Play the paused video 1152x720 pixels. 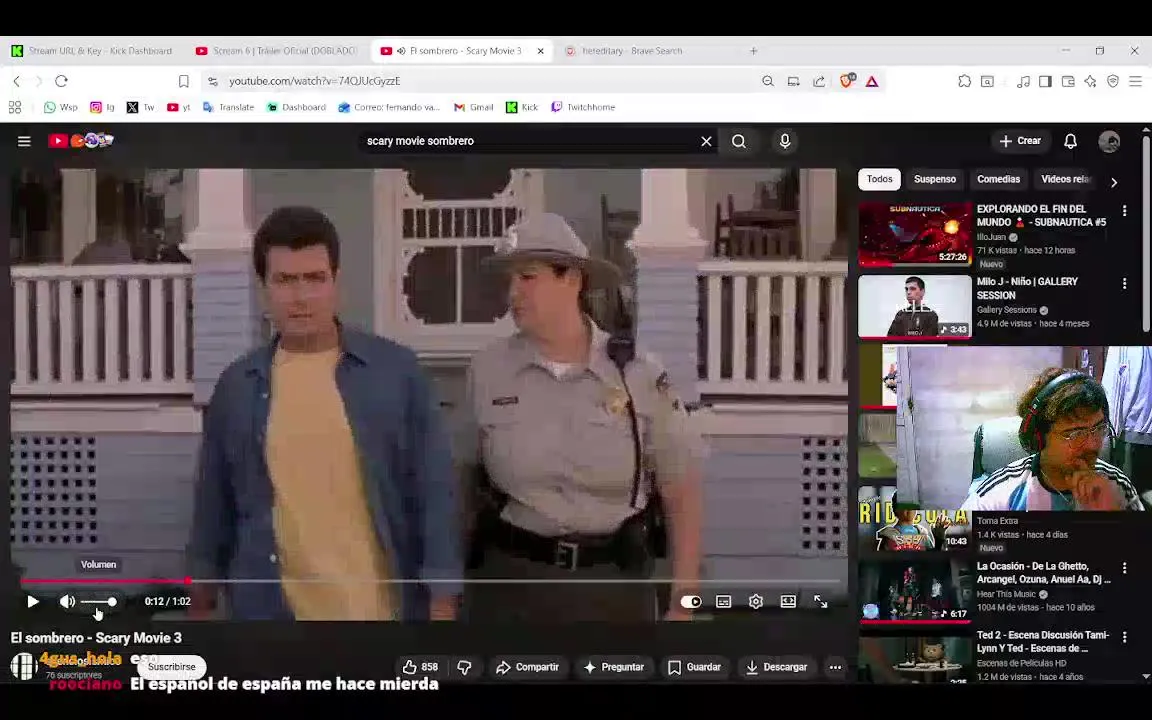click(x=32, y=602)
